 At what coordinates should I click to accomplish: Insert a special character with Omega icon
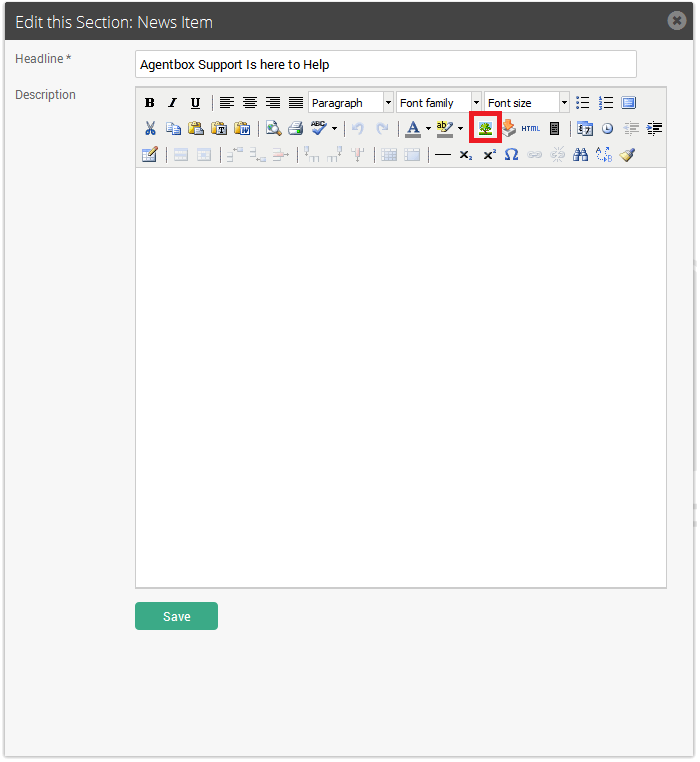click(511, 155)
